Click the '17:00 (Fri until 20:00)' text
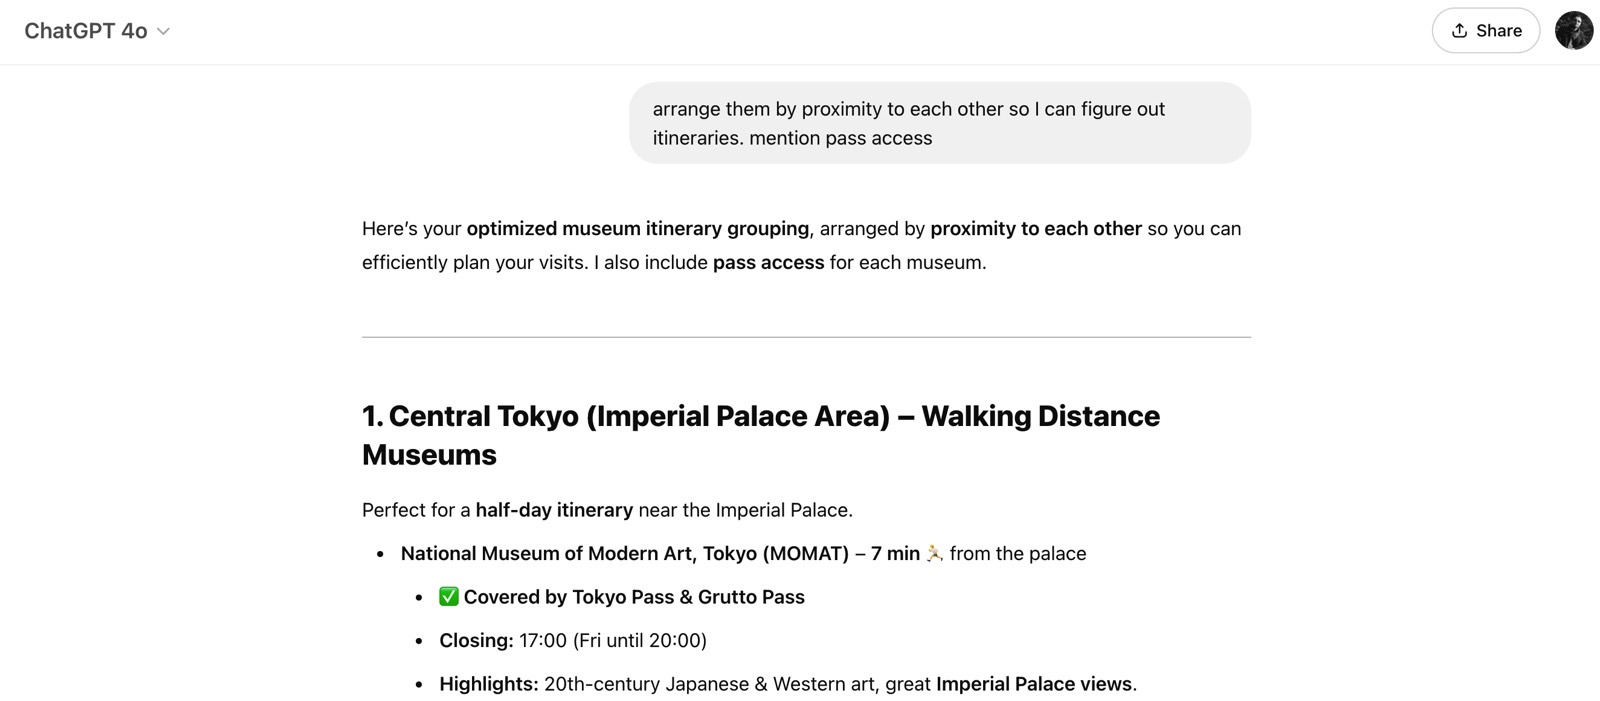The width and height of the screenshot is (1600, 701). [612, 641]
